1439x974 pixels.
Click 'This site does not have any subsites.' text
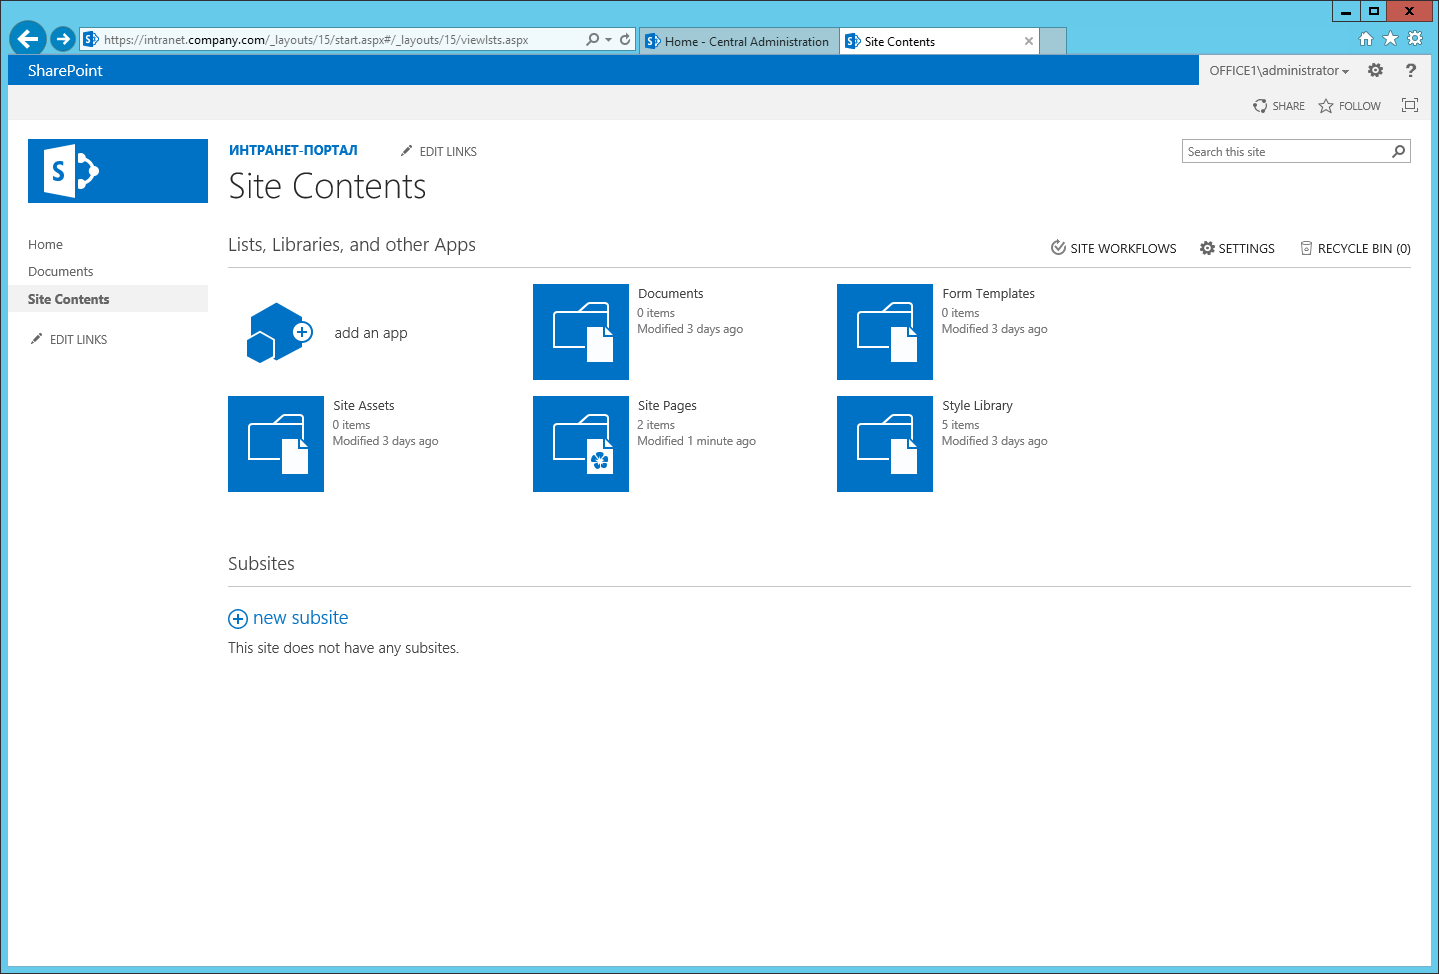pos(343,648)
